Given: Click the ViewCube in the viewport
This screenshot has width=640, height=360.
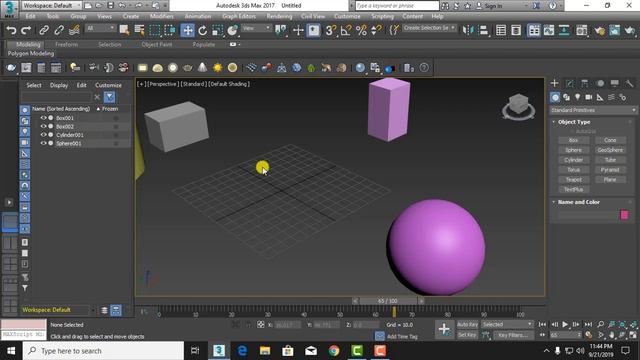Looking at the screenshot, I should pos(519,105).
